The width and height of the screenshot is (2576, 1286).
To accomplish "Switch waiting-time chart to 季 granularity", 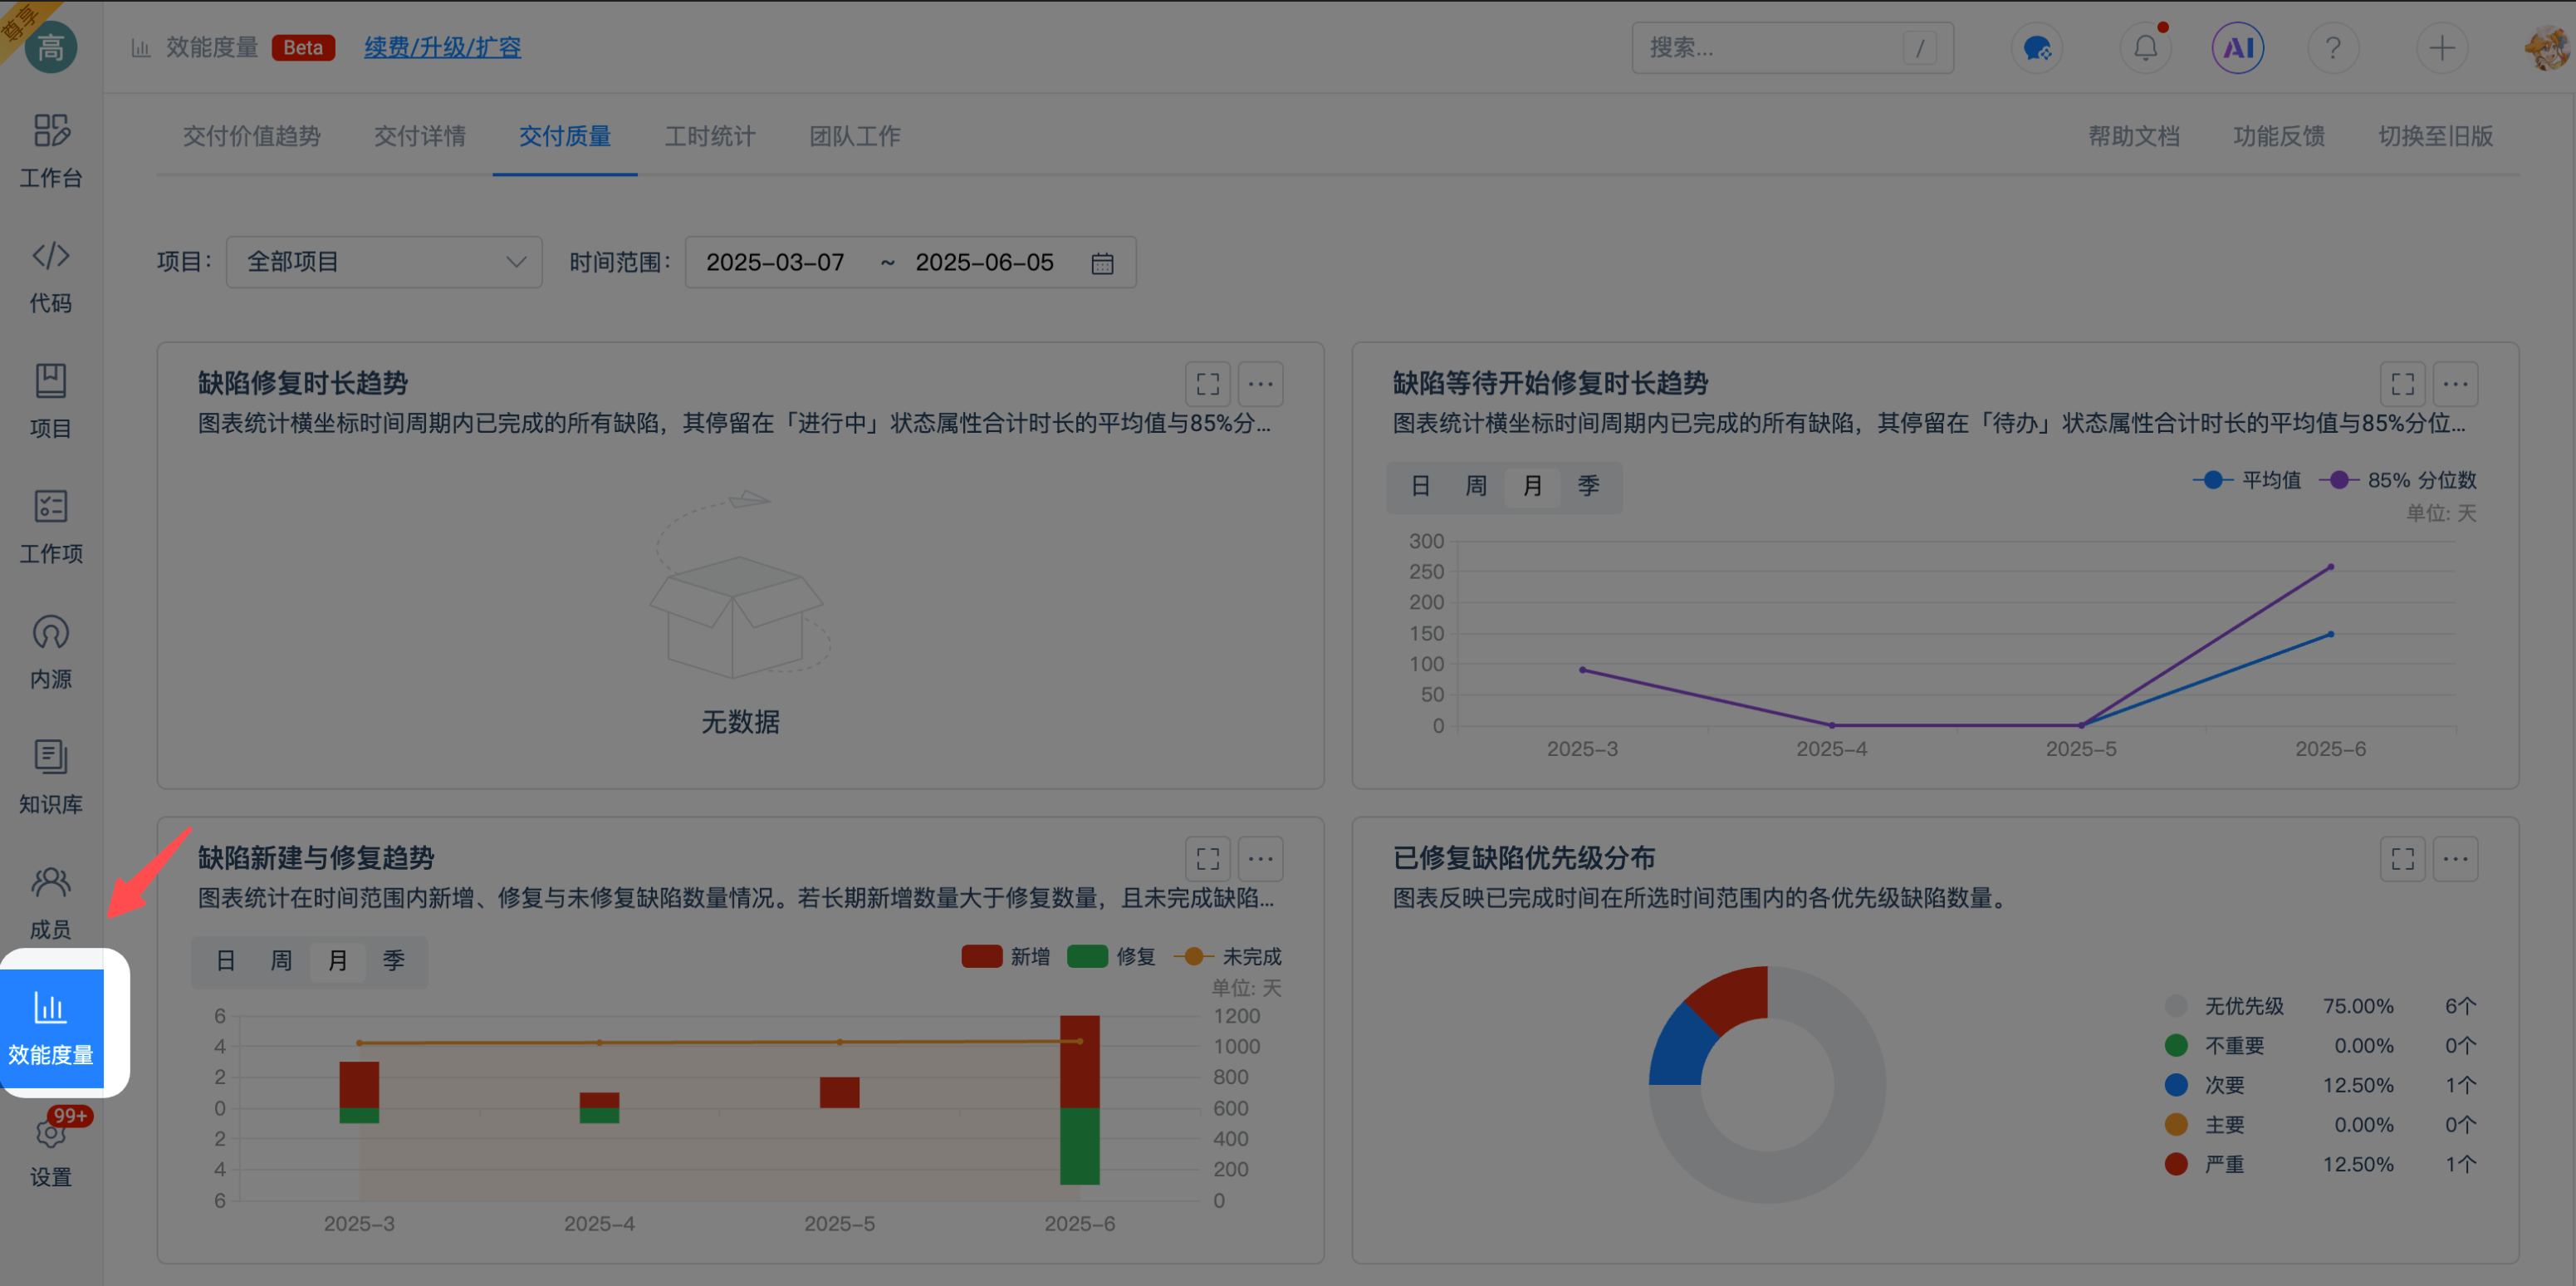I will click(1588, 486).
